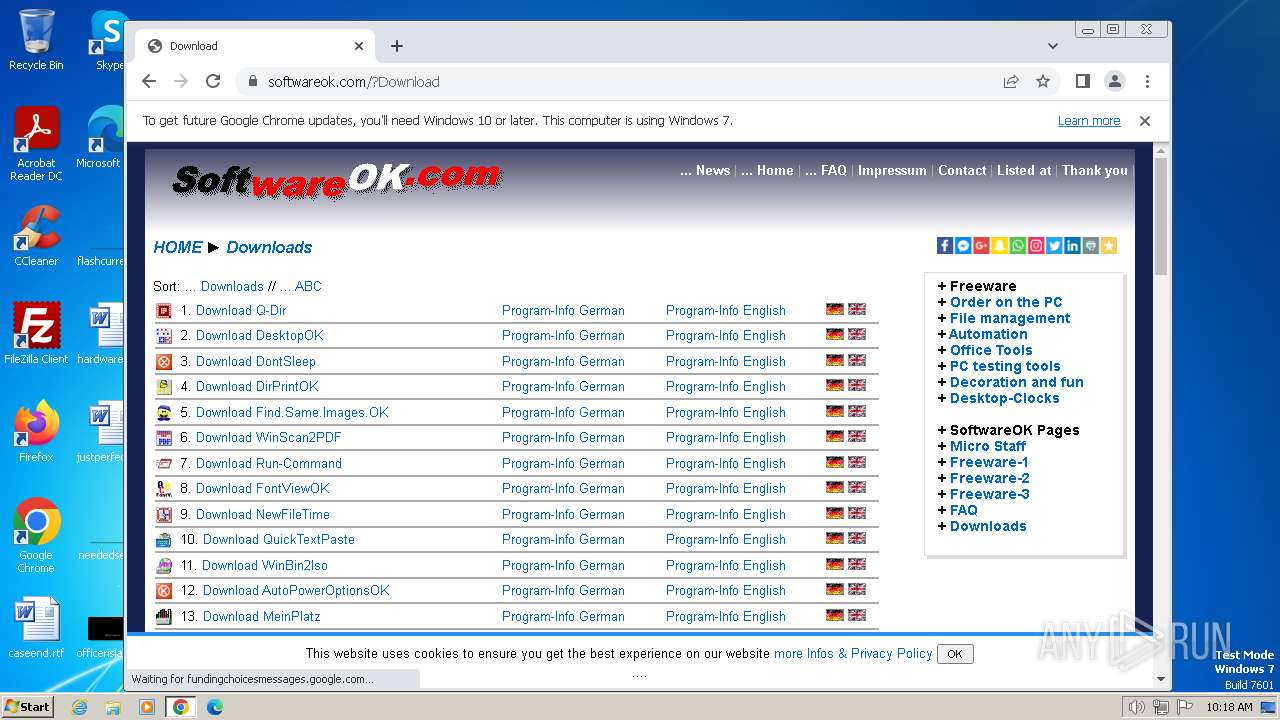Open the News menu link

click(x=705, y=170)
